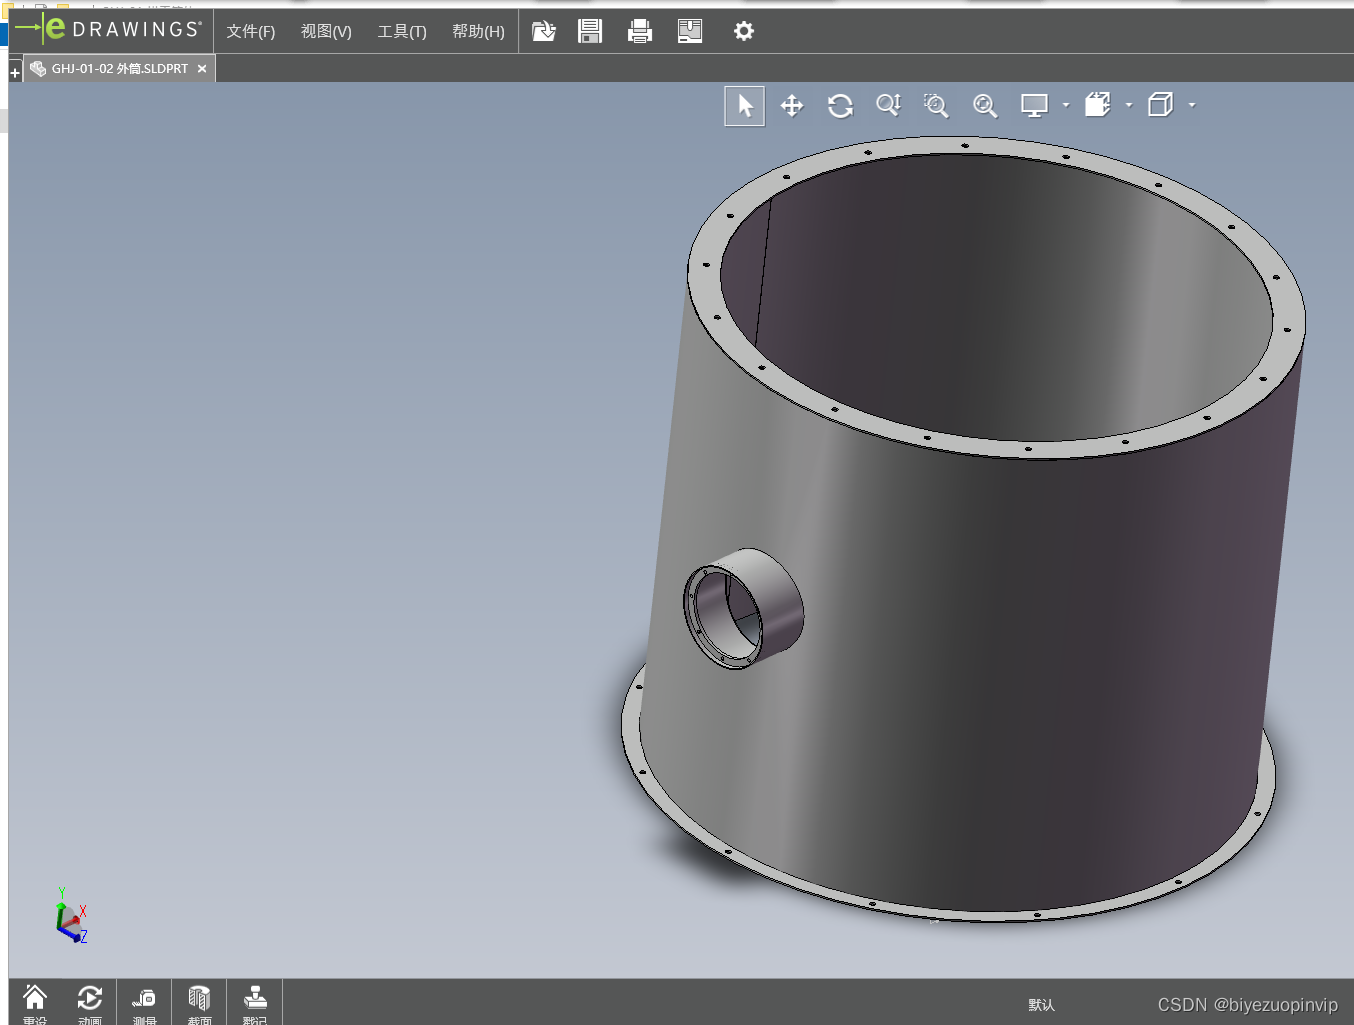The height and width of the screenshot is (1025, 1354).
Task: Expand the view orientation dropdown arrow
Action: coord(1129,105)
